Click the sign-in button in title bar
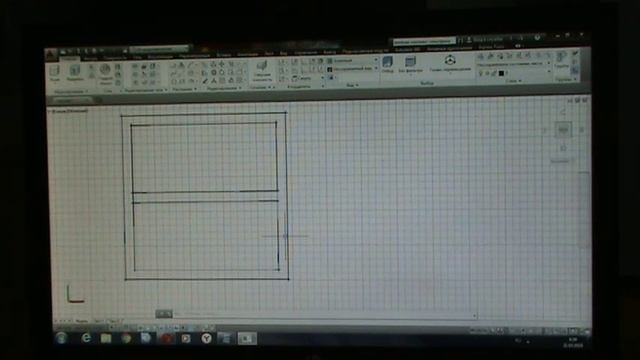 485,40
